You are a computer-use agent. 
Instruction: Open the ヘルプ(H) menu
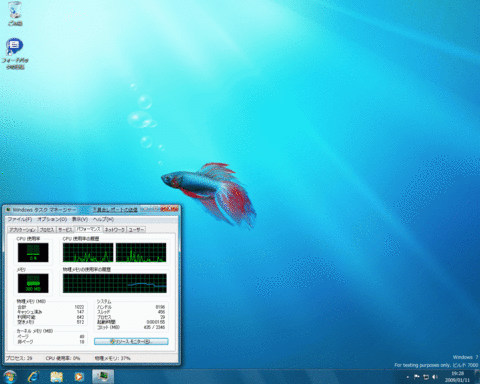point(103,219)
